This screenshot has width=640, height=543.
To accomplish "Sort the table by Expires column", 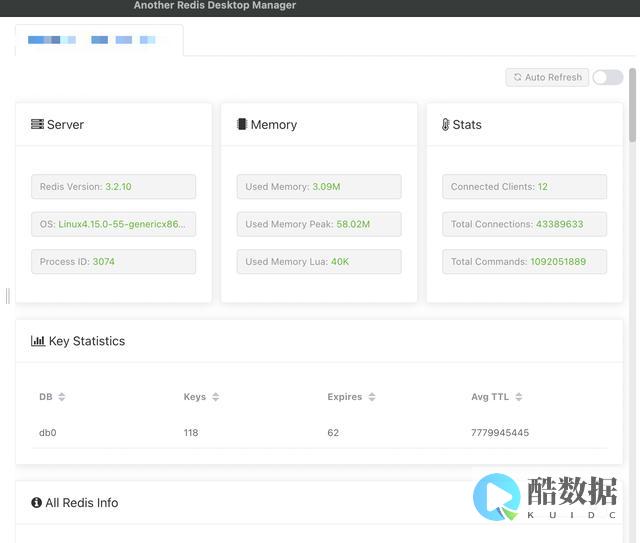I will pos(372,397).
